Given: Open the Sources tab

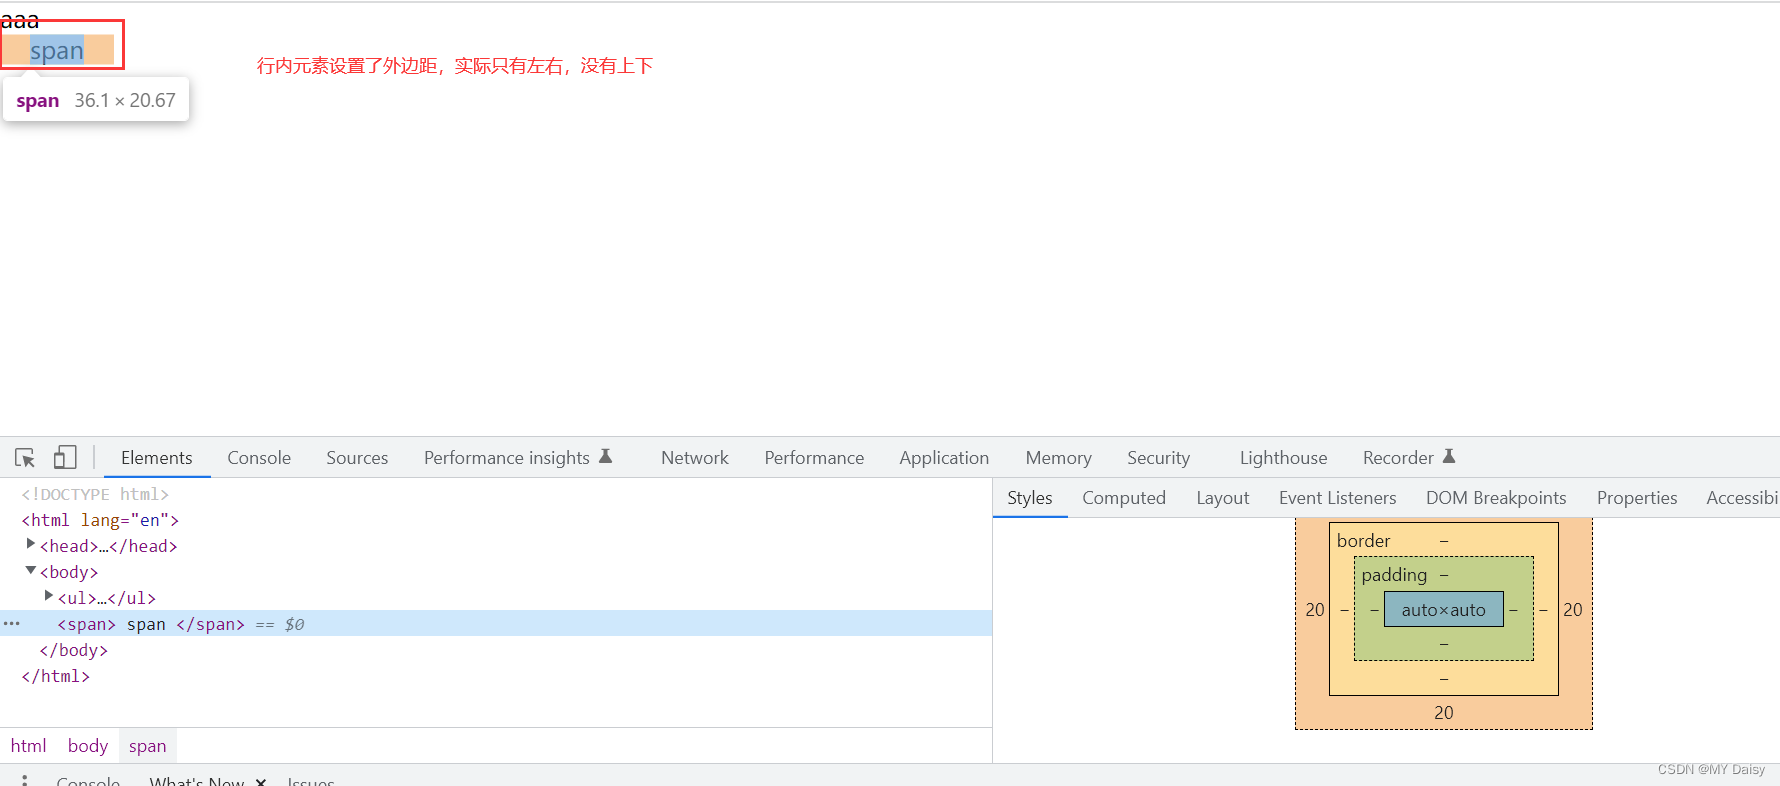Looking at the screenshot, I should click(x=357, y=458).
